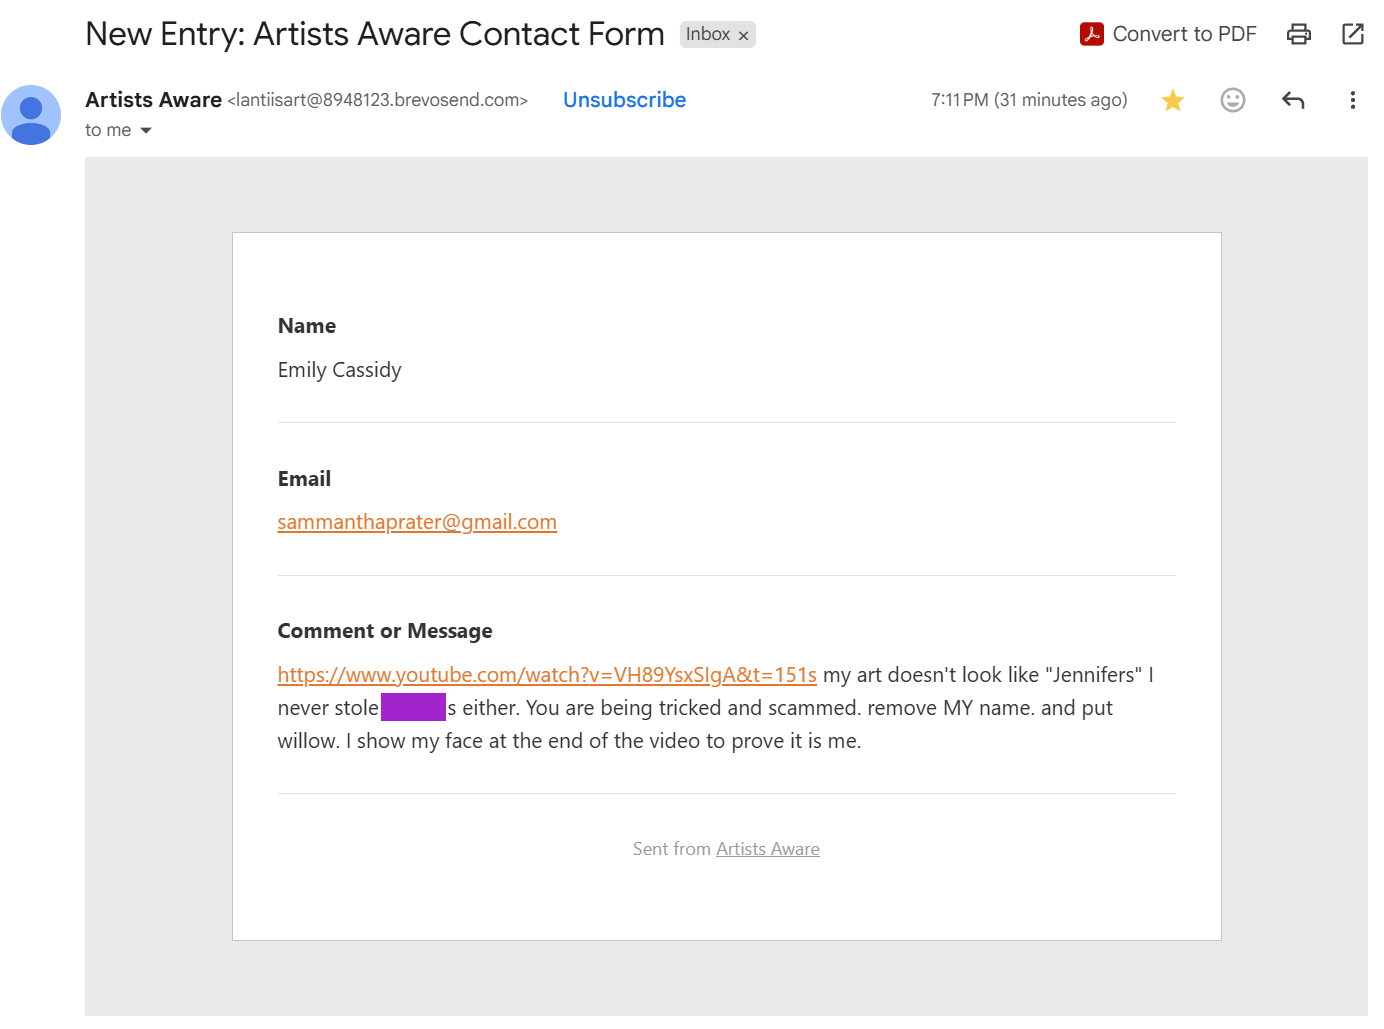This screenshot has width=1384, height=1029.
Task: Follow the Artists Aware footer link
Action: [x=768, y=849]
